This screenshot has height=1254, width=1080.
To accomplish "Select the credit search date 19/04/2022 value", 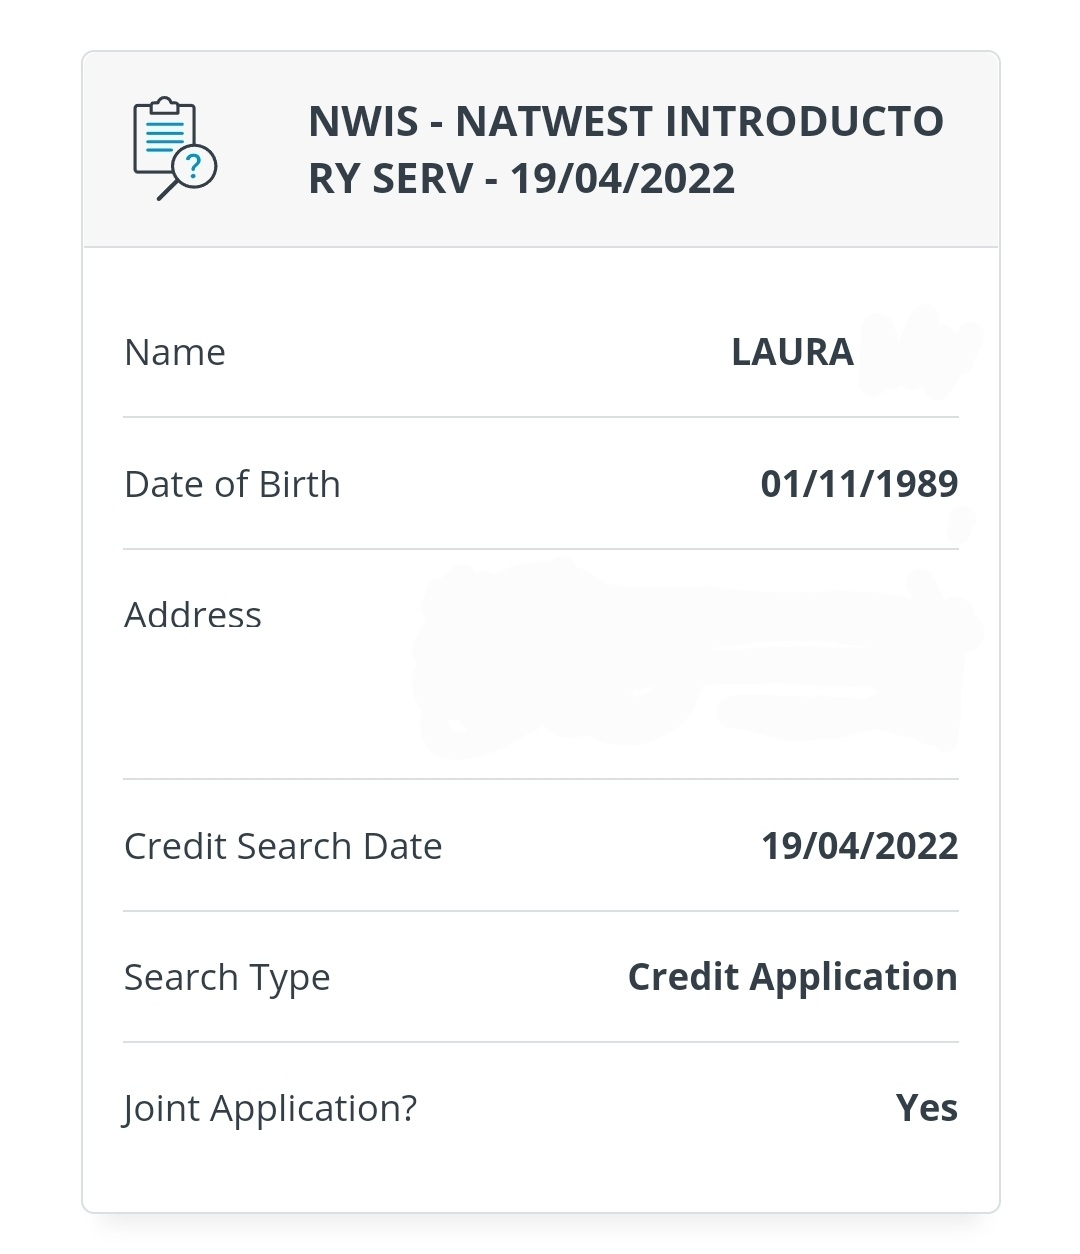I will click(x=859, y=846).
